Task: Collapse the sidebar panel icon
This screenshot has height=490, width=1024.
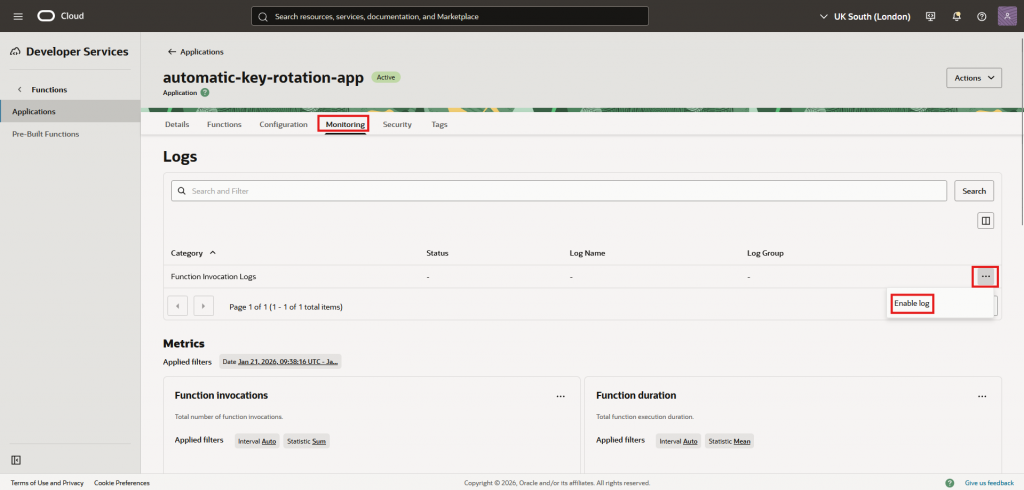Action: (x=16, y=459)
